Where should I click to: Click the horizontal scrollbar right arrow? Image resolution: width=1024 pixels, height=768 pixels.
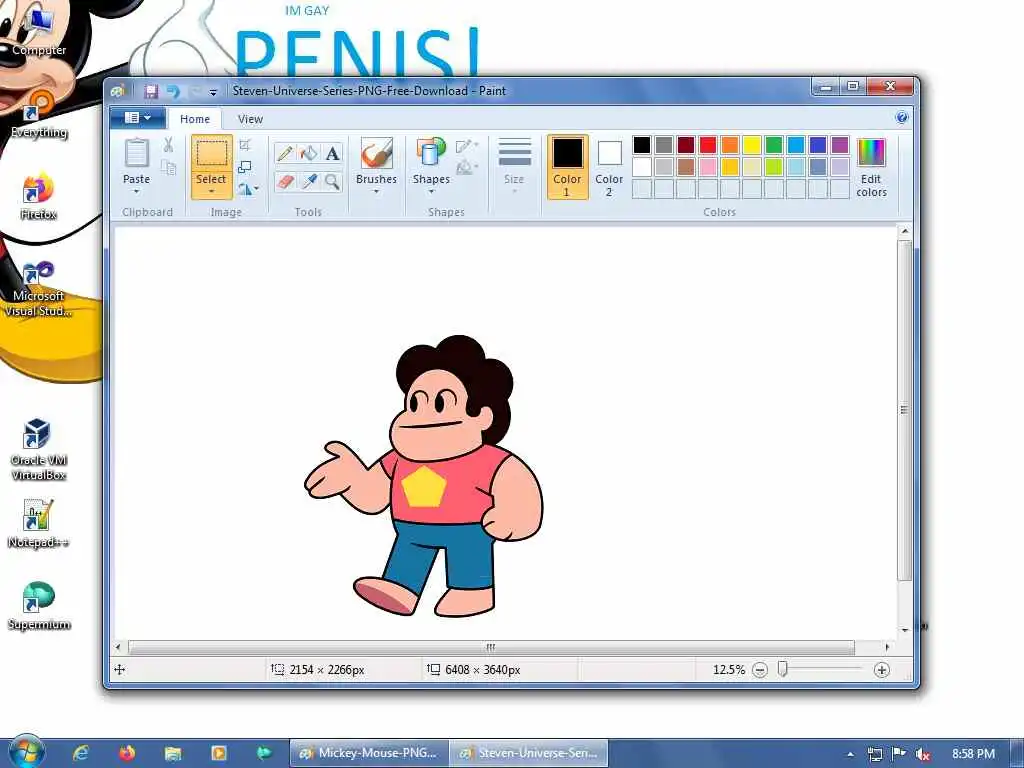[887, 647]
